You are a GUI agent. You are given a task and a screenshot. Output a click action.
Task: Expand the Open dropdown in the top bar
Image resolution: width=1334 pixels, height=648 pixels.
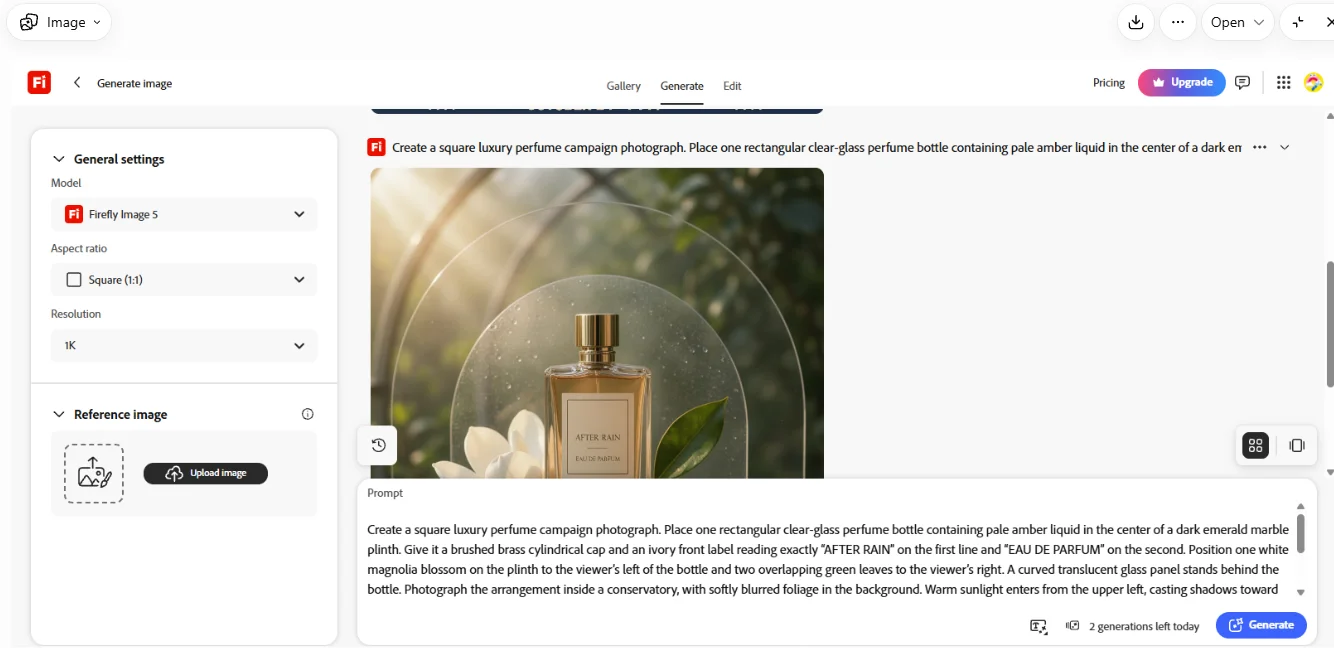click(1237, 22)
